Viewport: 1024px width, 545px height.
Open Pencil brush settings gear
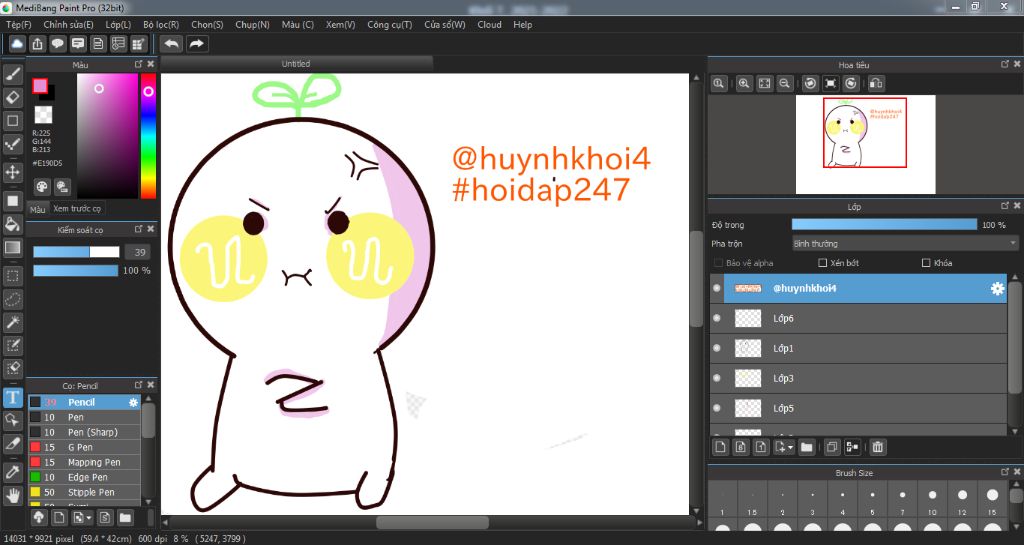(x=133, y=402)
